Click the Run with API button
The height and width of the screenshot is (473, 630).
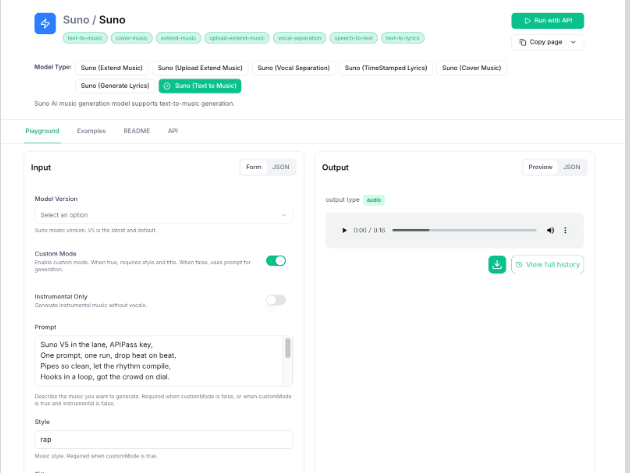(x=547, y=20)
